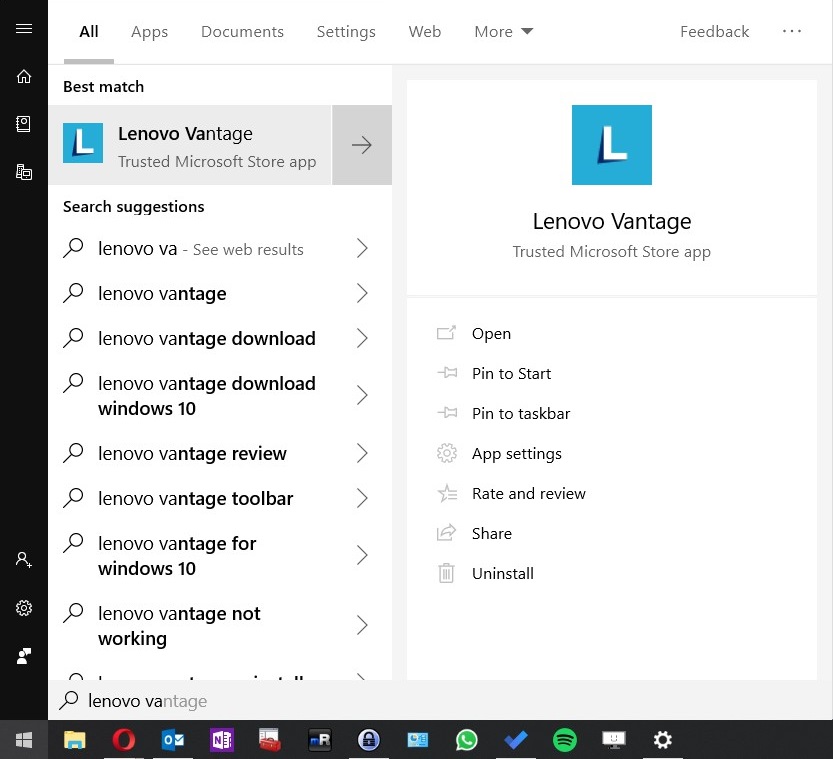The image size is (833, 759).
Task: Click the Feedback link
Action: pos(714,32)
